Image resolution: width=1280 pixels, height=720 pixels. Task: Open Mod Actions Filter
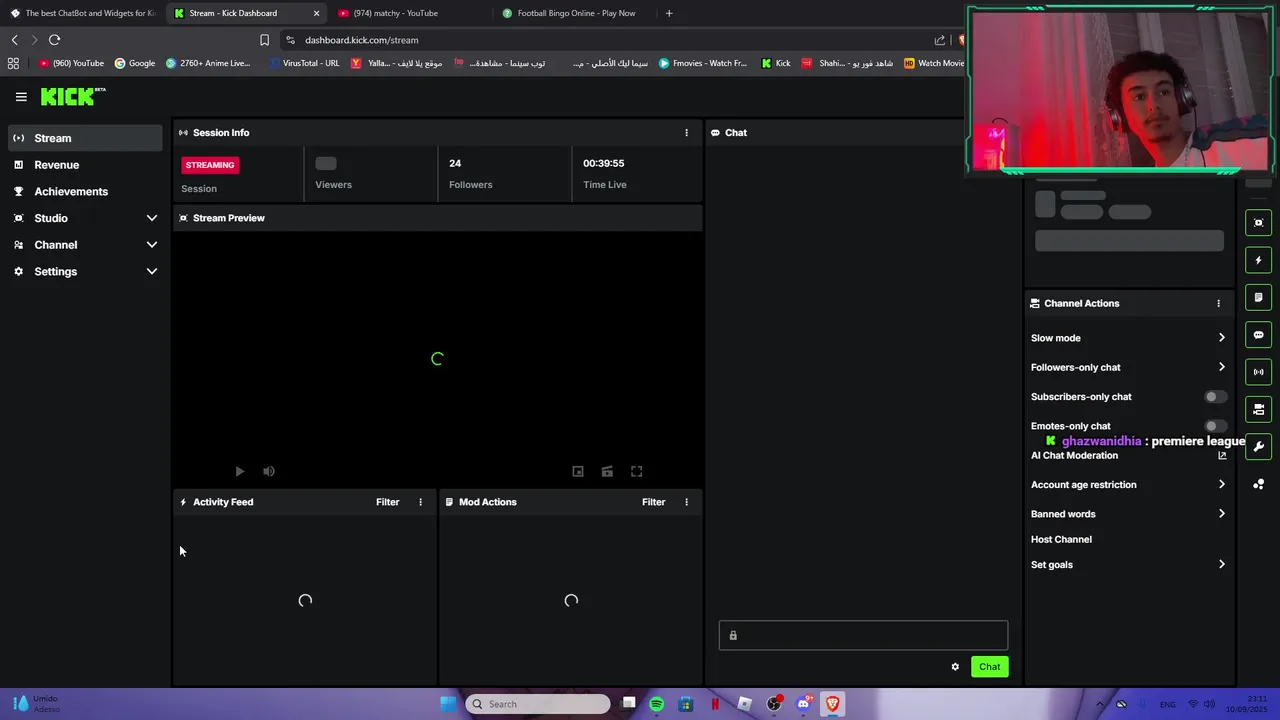point(653,502)
